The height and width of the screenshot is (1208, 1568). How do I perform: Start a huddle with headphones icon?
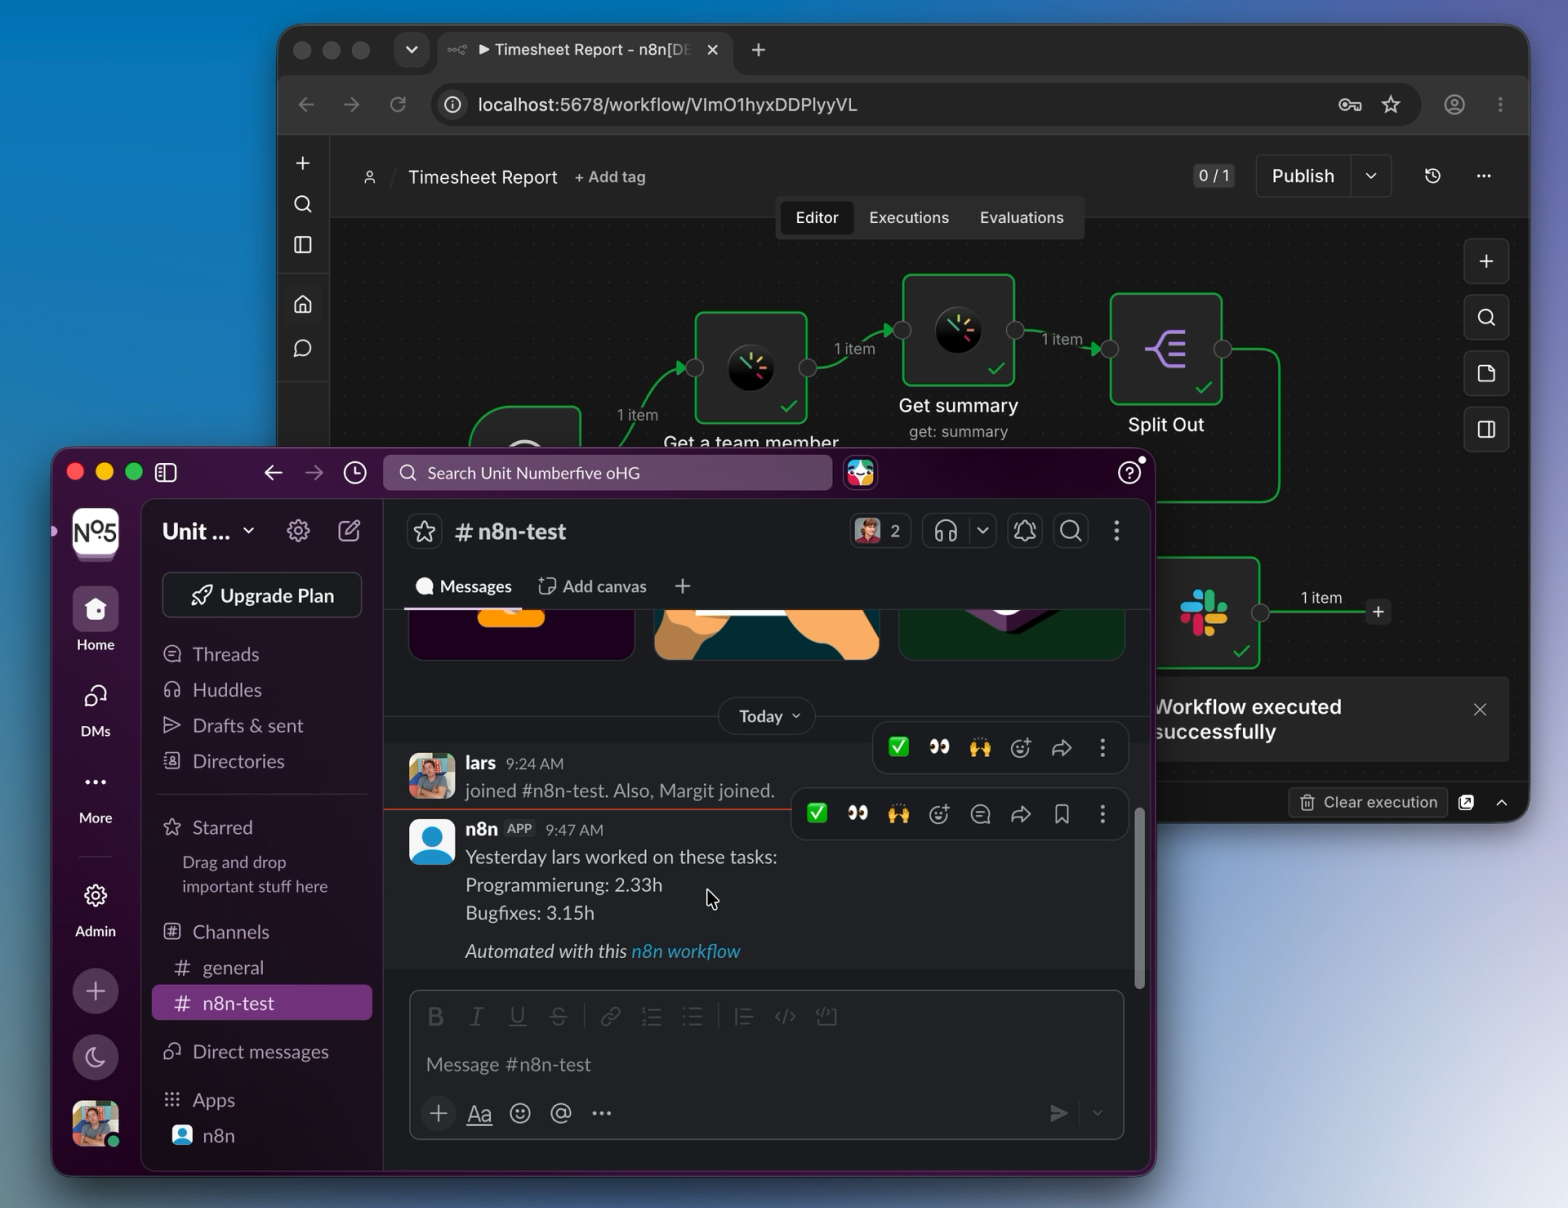tap(946, 531)
